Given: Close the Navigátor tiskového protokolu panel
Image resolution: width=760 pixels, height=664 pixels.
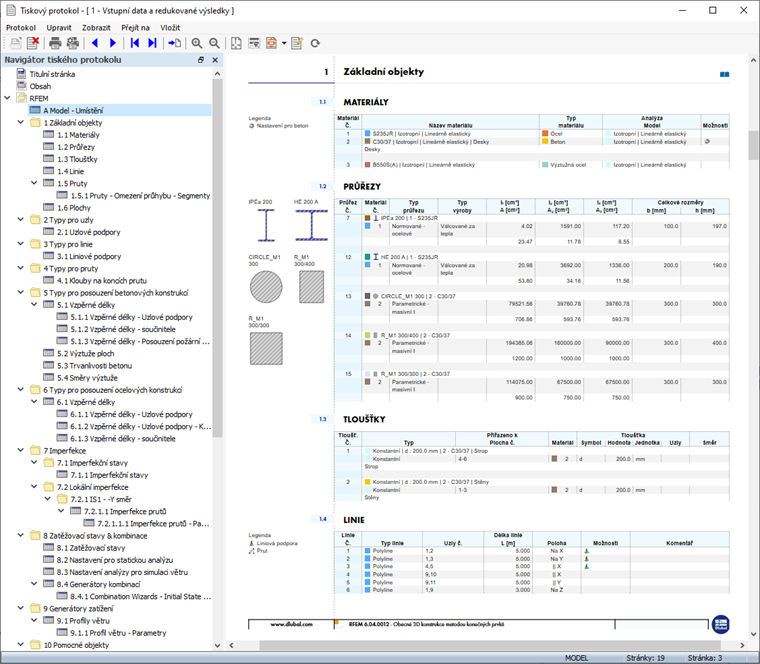Looking at the screenshot, I should point(215,60).
